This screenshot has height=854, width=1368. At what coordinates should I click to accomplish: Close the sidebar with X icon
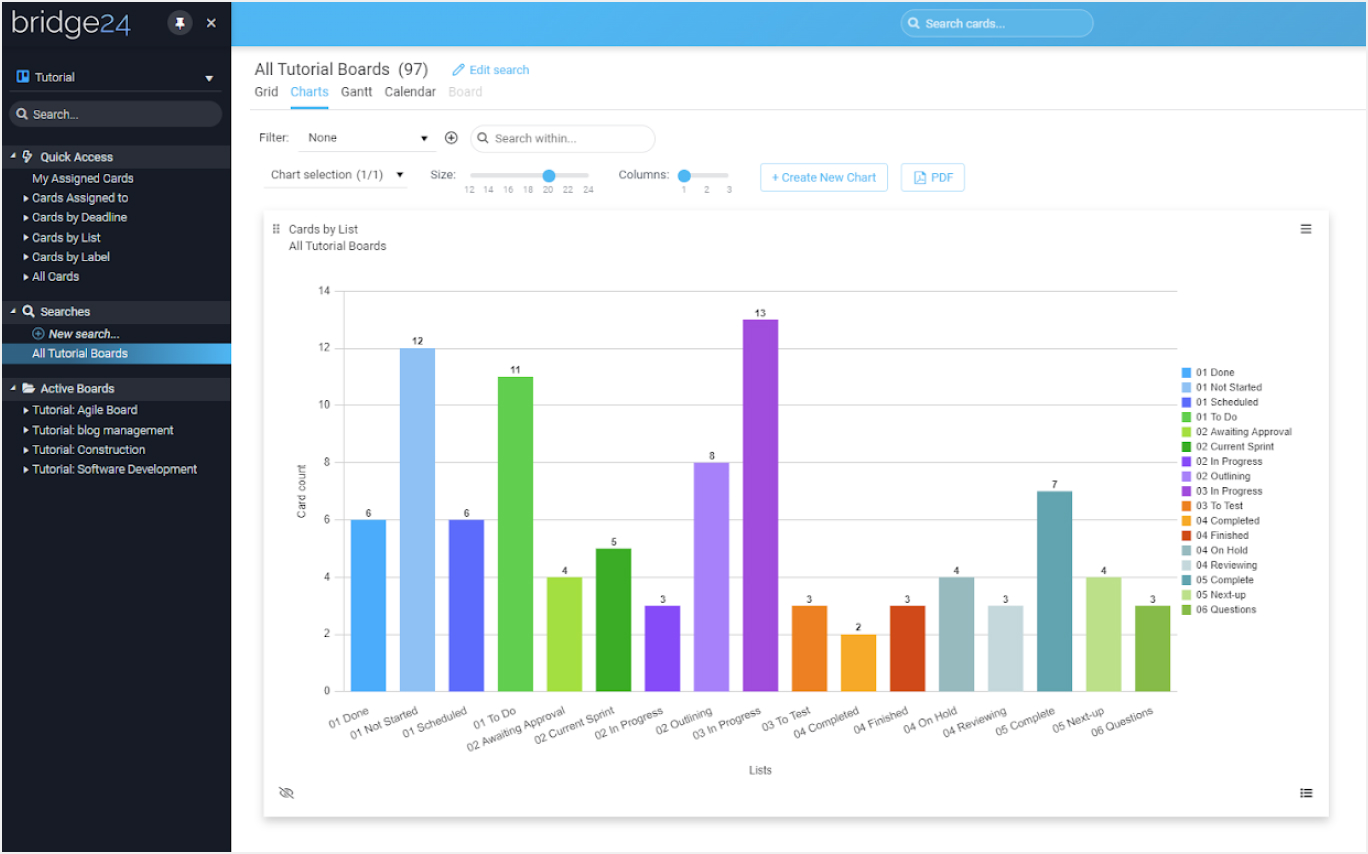[x=211, y=23]
